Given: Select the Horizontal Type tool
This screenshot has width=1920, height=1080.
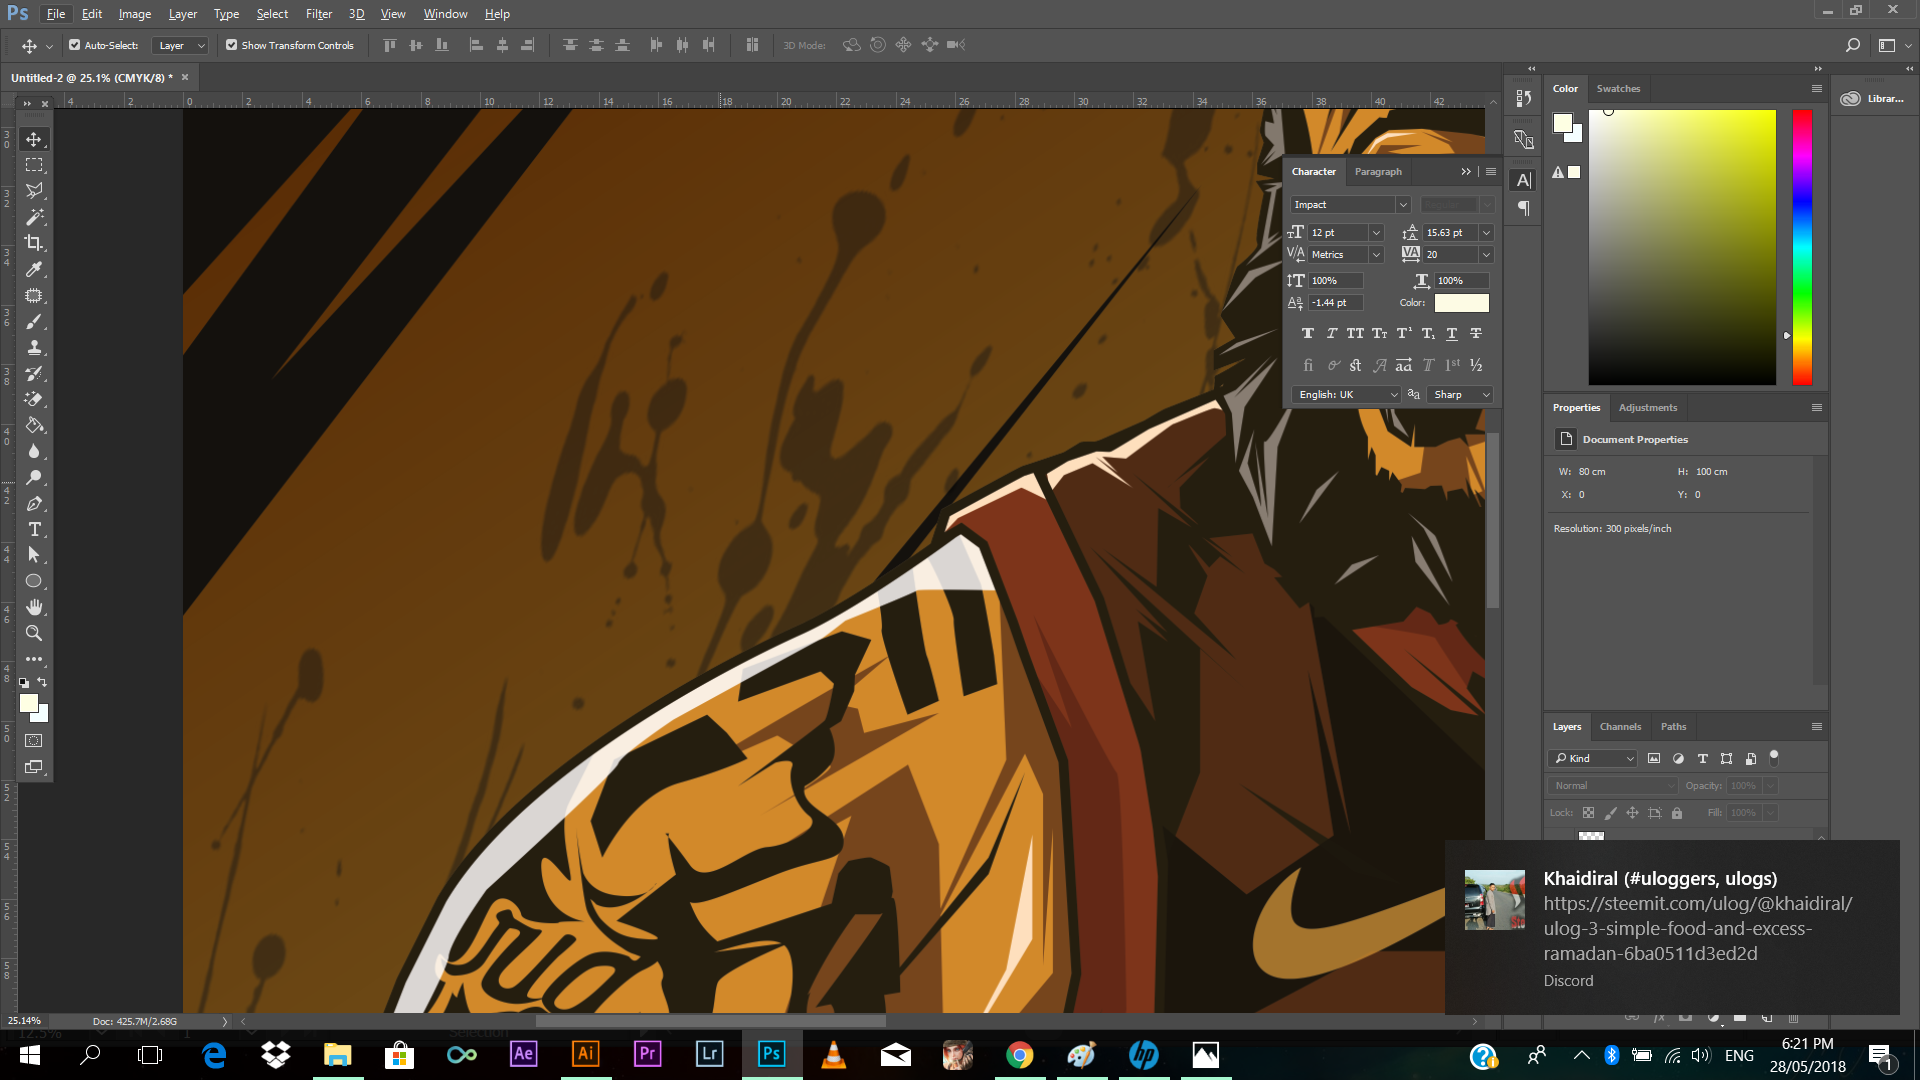Looking at the screenshot, I should (34, 529).
